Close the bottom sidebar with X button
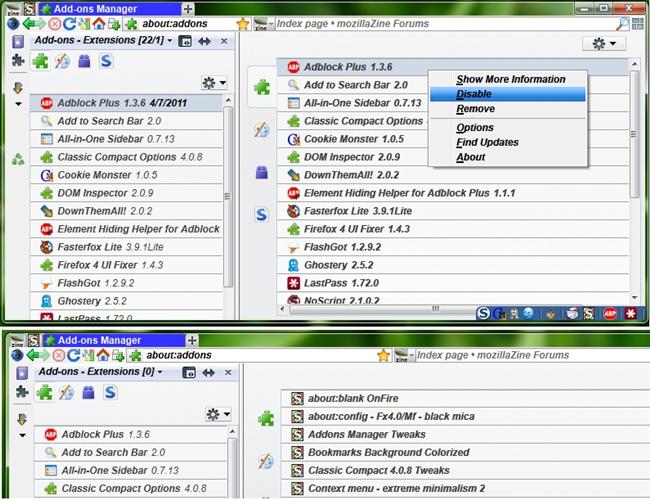The width and height of the screenshot is (650, 500). point(228,372)
